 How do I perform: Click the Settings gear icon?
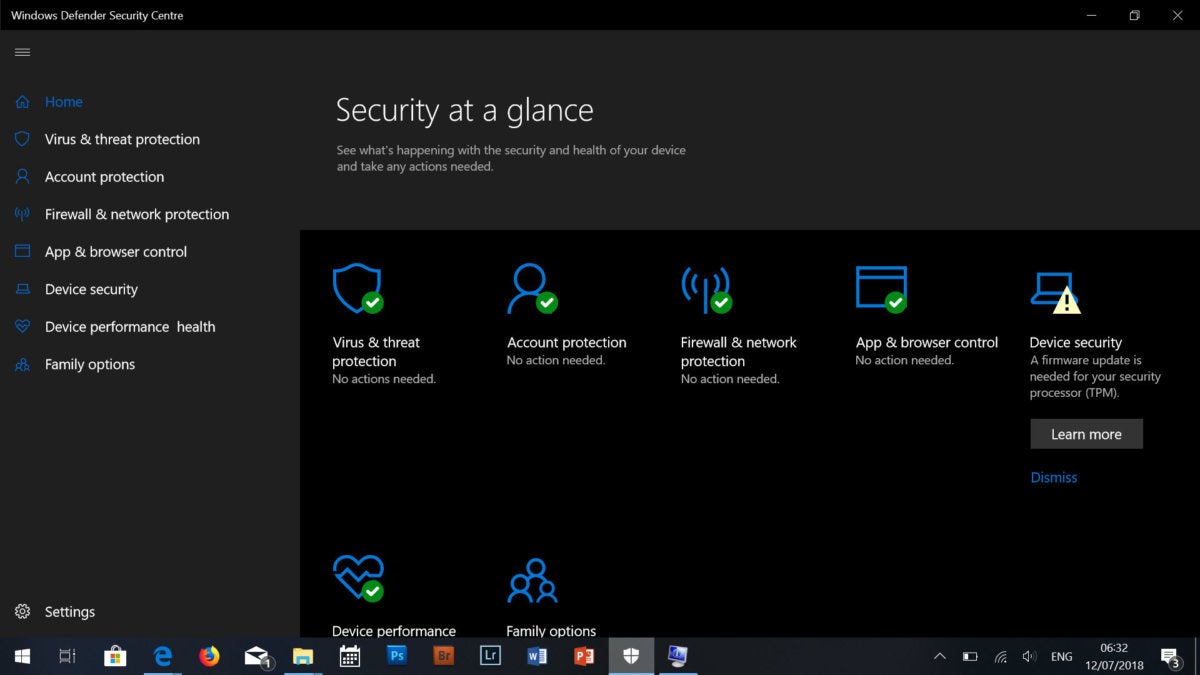pyautogui.click(x=22, y=612)
